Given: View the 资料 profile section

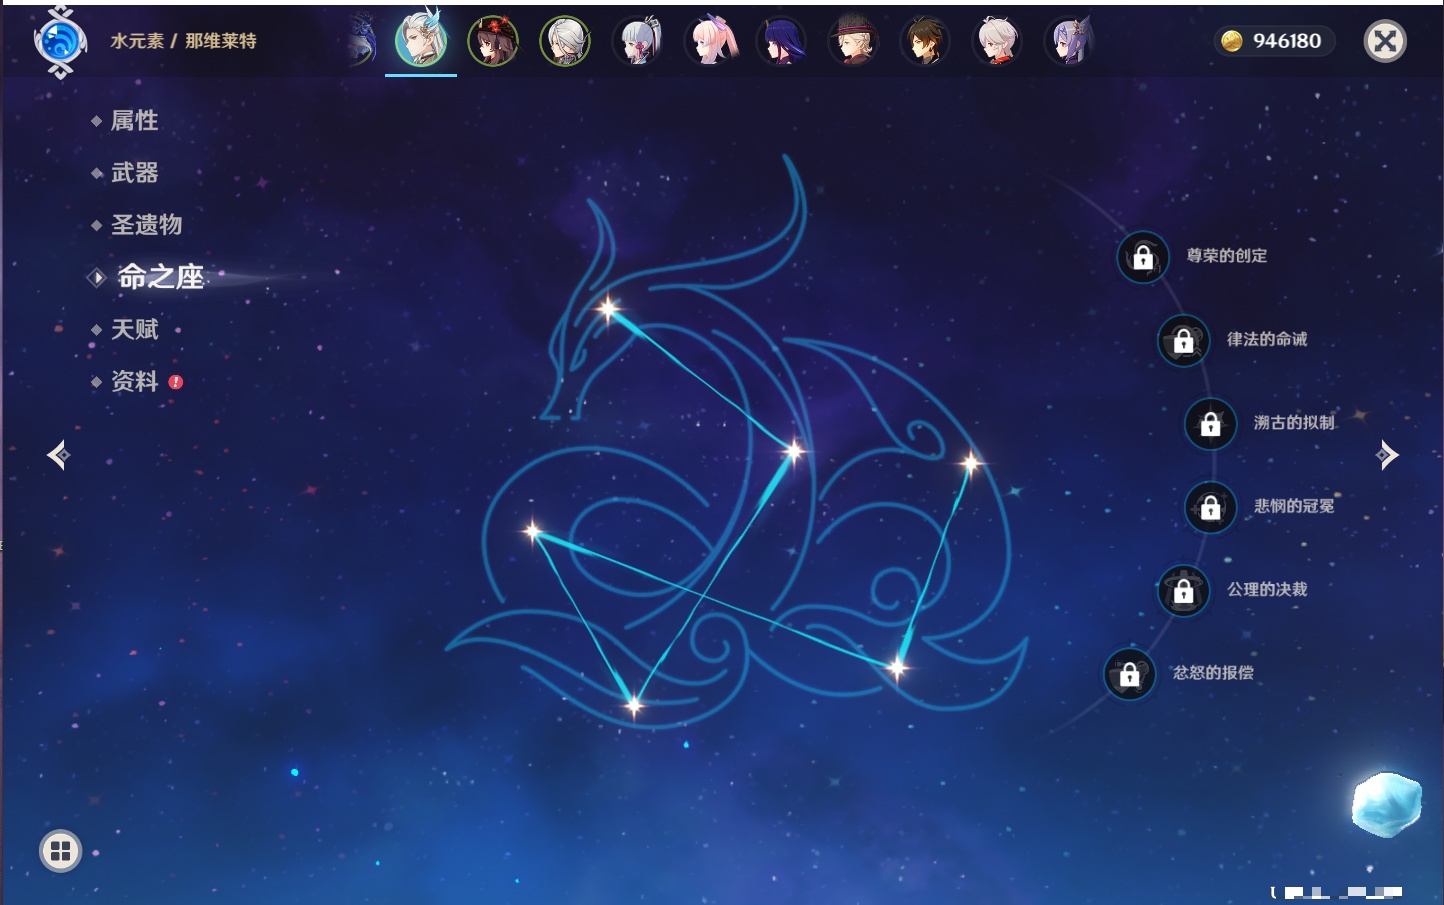Looking at the screenshot, I should pos(134,381).
